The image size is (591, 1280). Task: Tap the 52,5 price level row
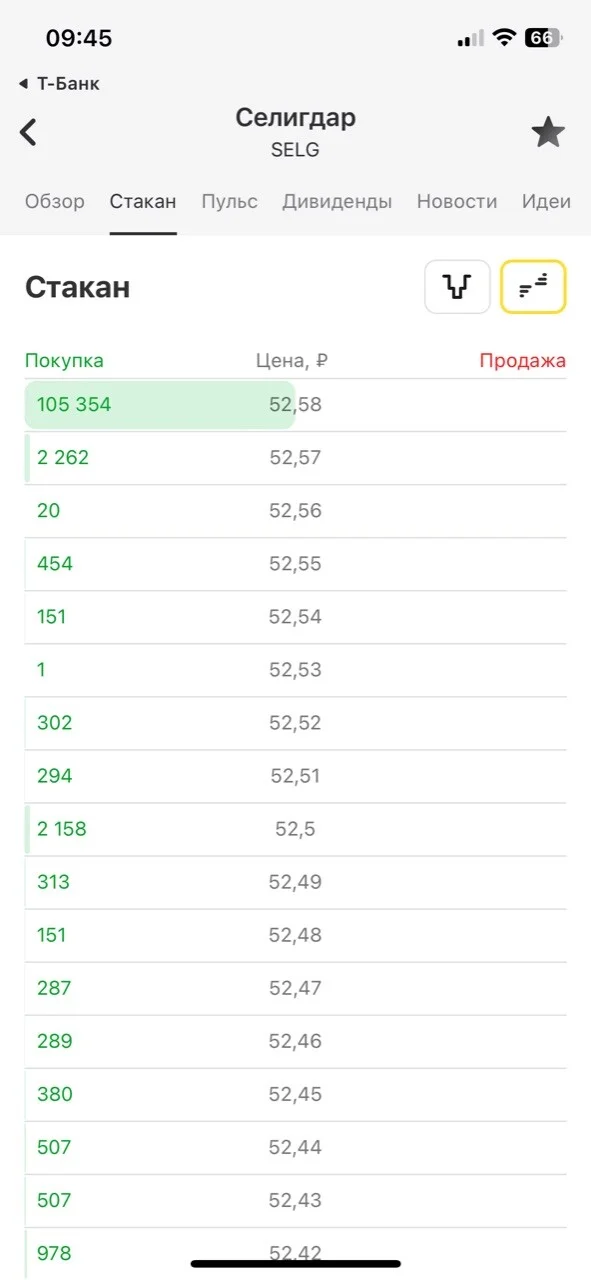tap(295, 829)
